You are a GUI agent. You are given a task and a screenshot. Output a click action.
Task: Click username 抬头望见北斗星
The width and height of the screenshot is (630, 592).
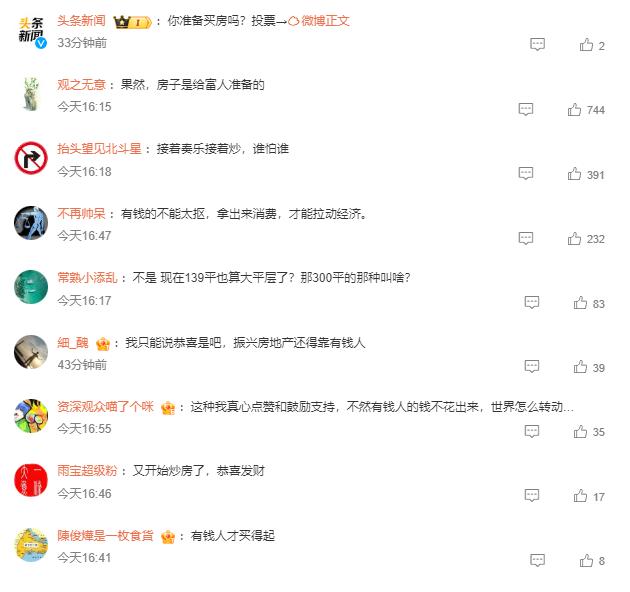(99, 149)
